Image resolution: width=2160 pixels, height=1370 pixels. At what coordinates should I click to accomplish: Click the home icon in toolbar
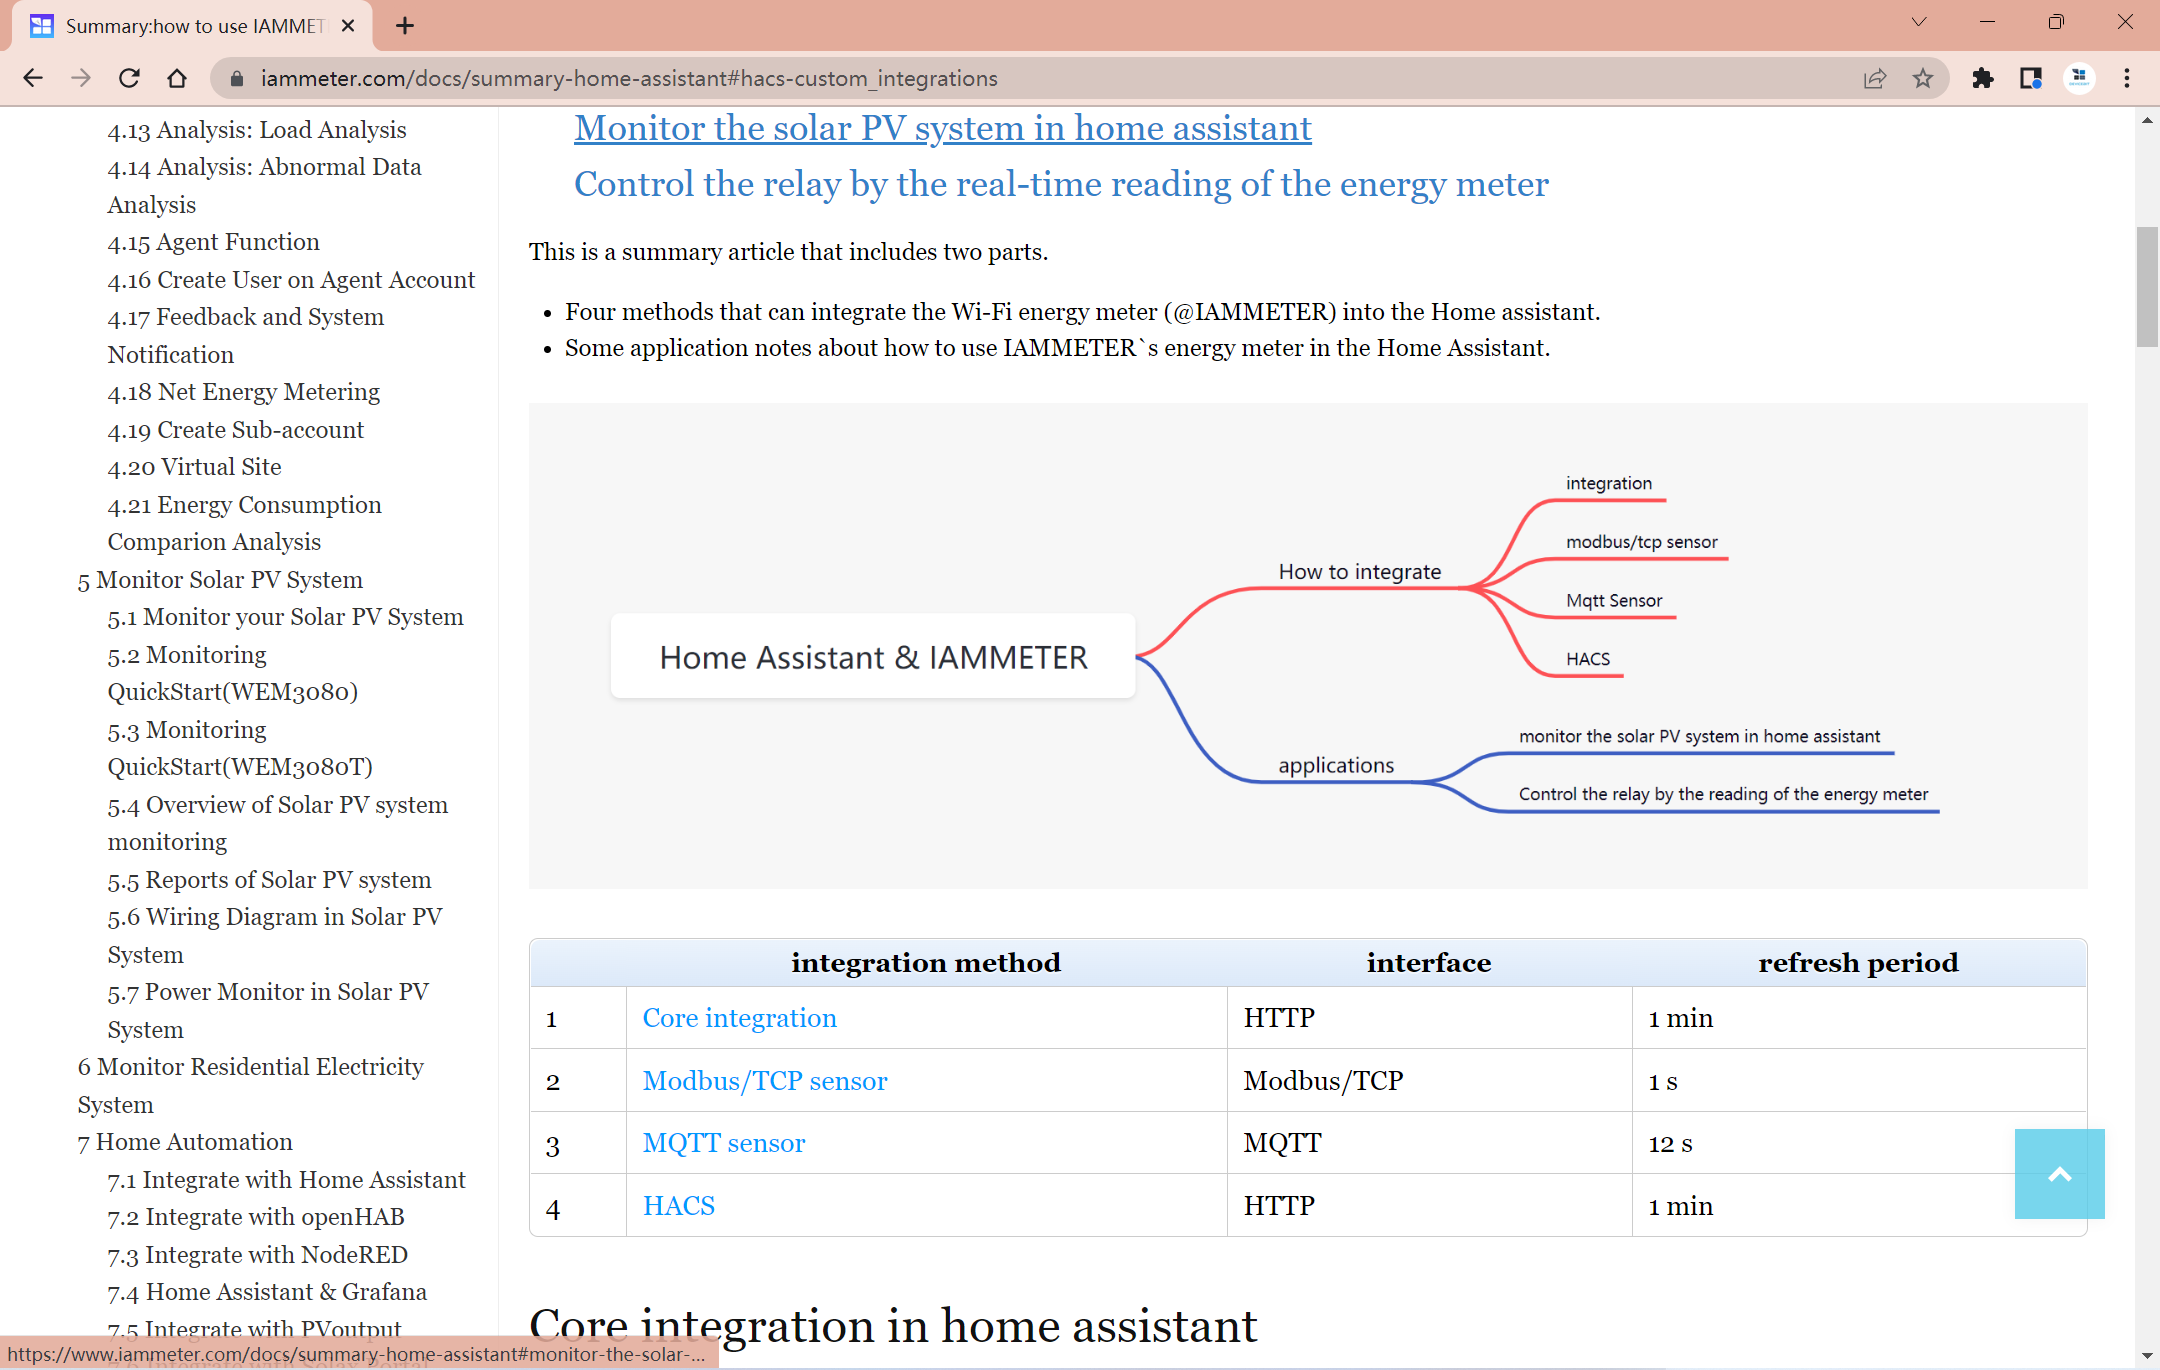pos(177,78)
